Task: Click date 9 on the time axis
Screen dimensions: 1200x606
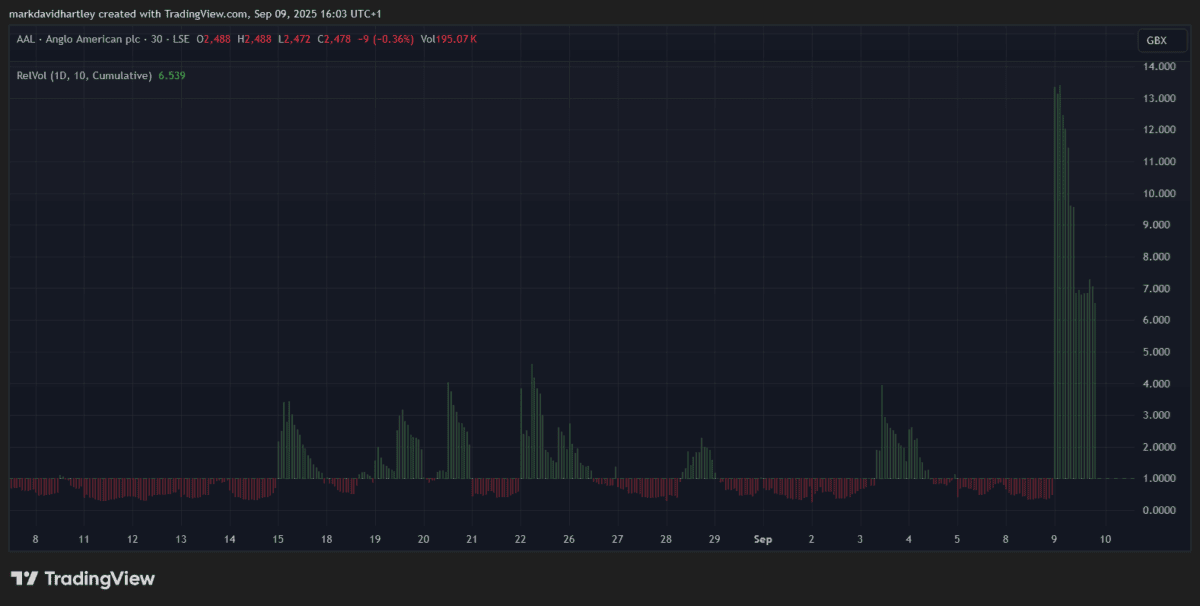Action: click(x=1055, y=539)
